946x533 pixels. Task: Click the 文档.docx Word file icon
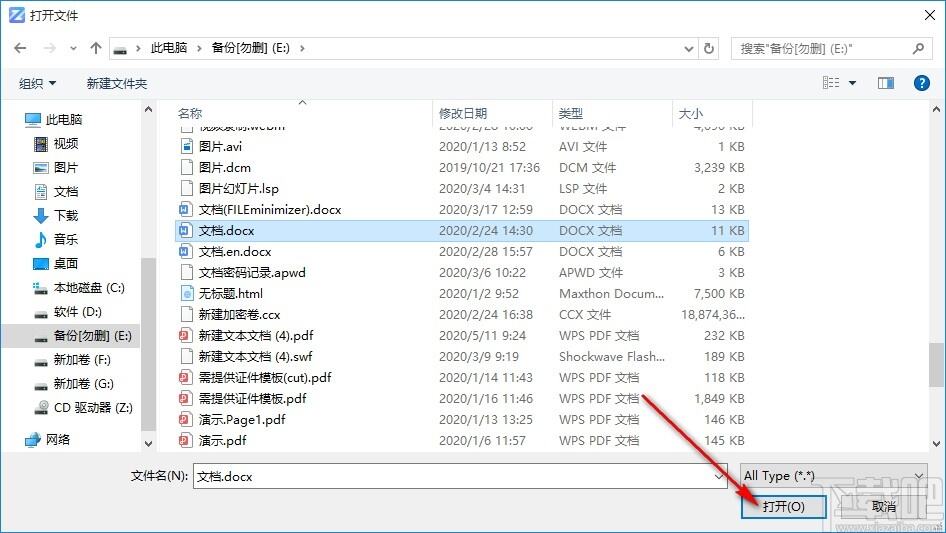(x=185, y=231)
